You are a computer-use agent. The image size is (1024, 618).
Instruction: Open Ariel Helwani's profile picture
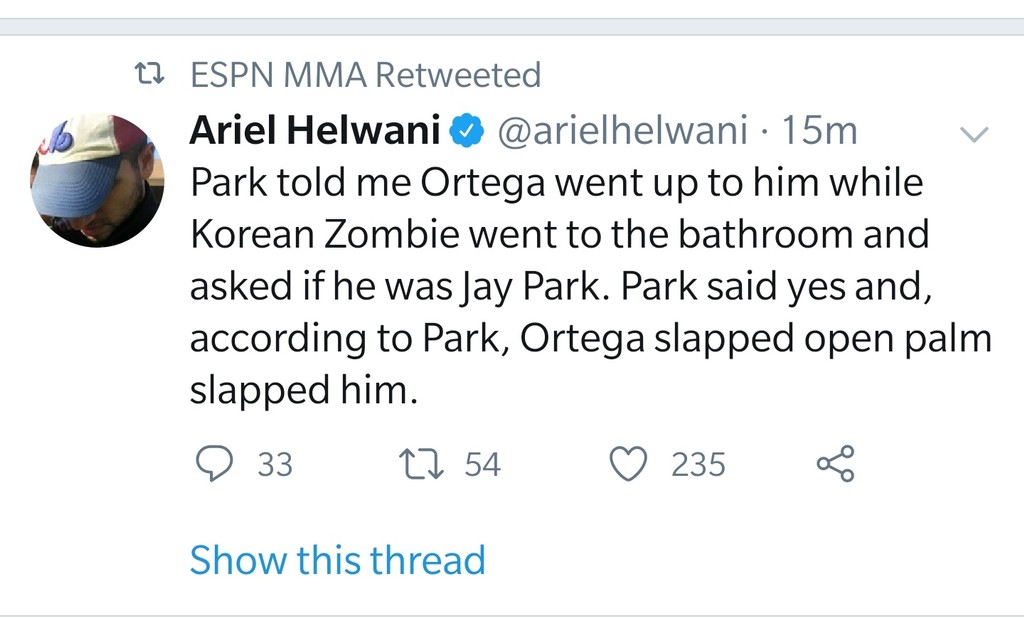coord(97,180)
